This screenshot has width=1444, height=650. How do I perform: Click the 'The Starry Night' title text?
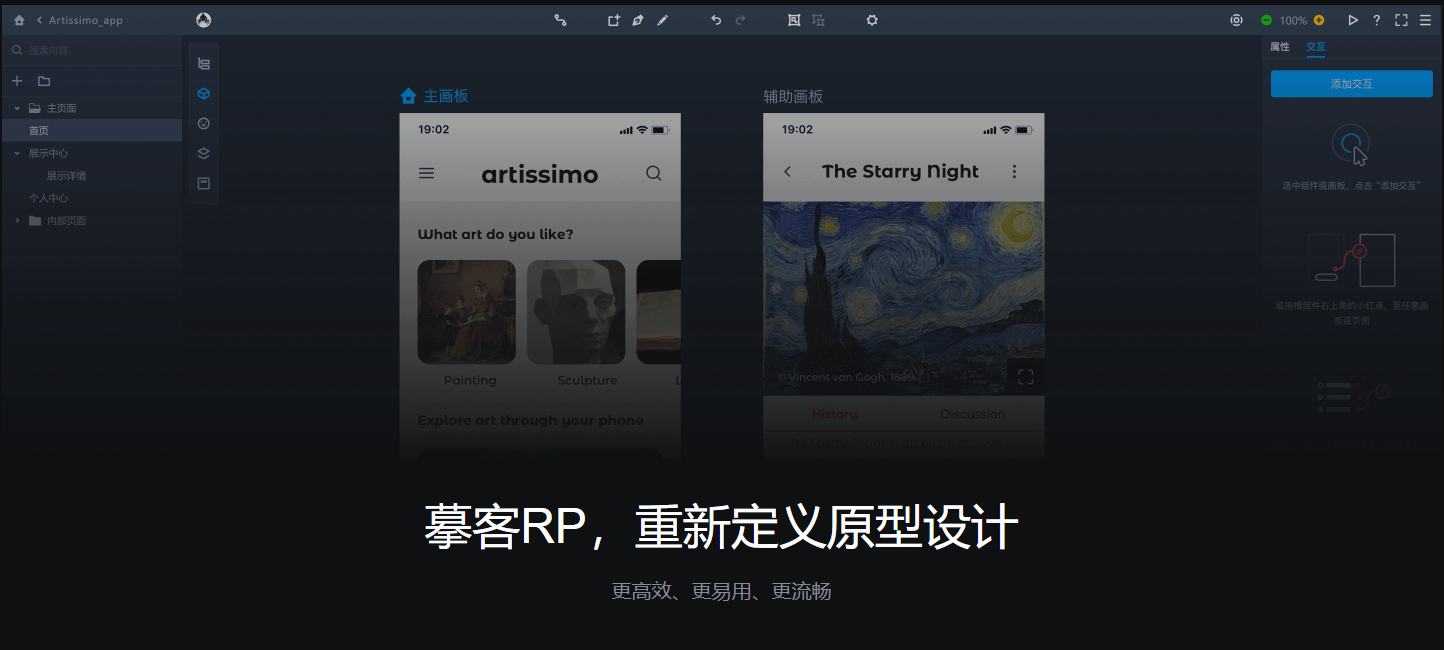tap(900, 172)
